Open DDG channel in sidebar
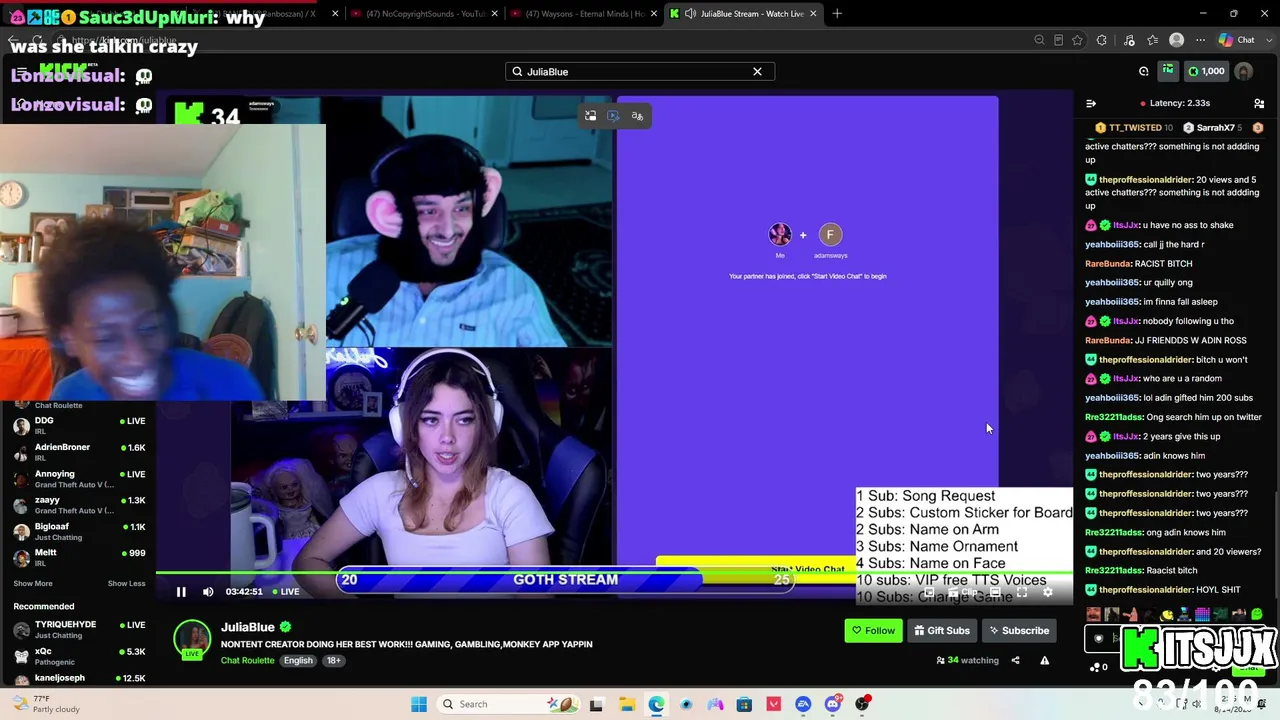 (x=80, y=425)
